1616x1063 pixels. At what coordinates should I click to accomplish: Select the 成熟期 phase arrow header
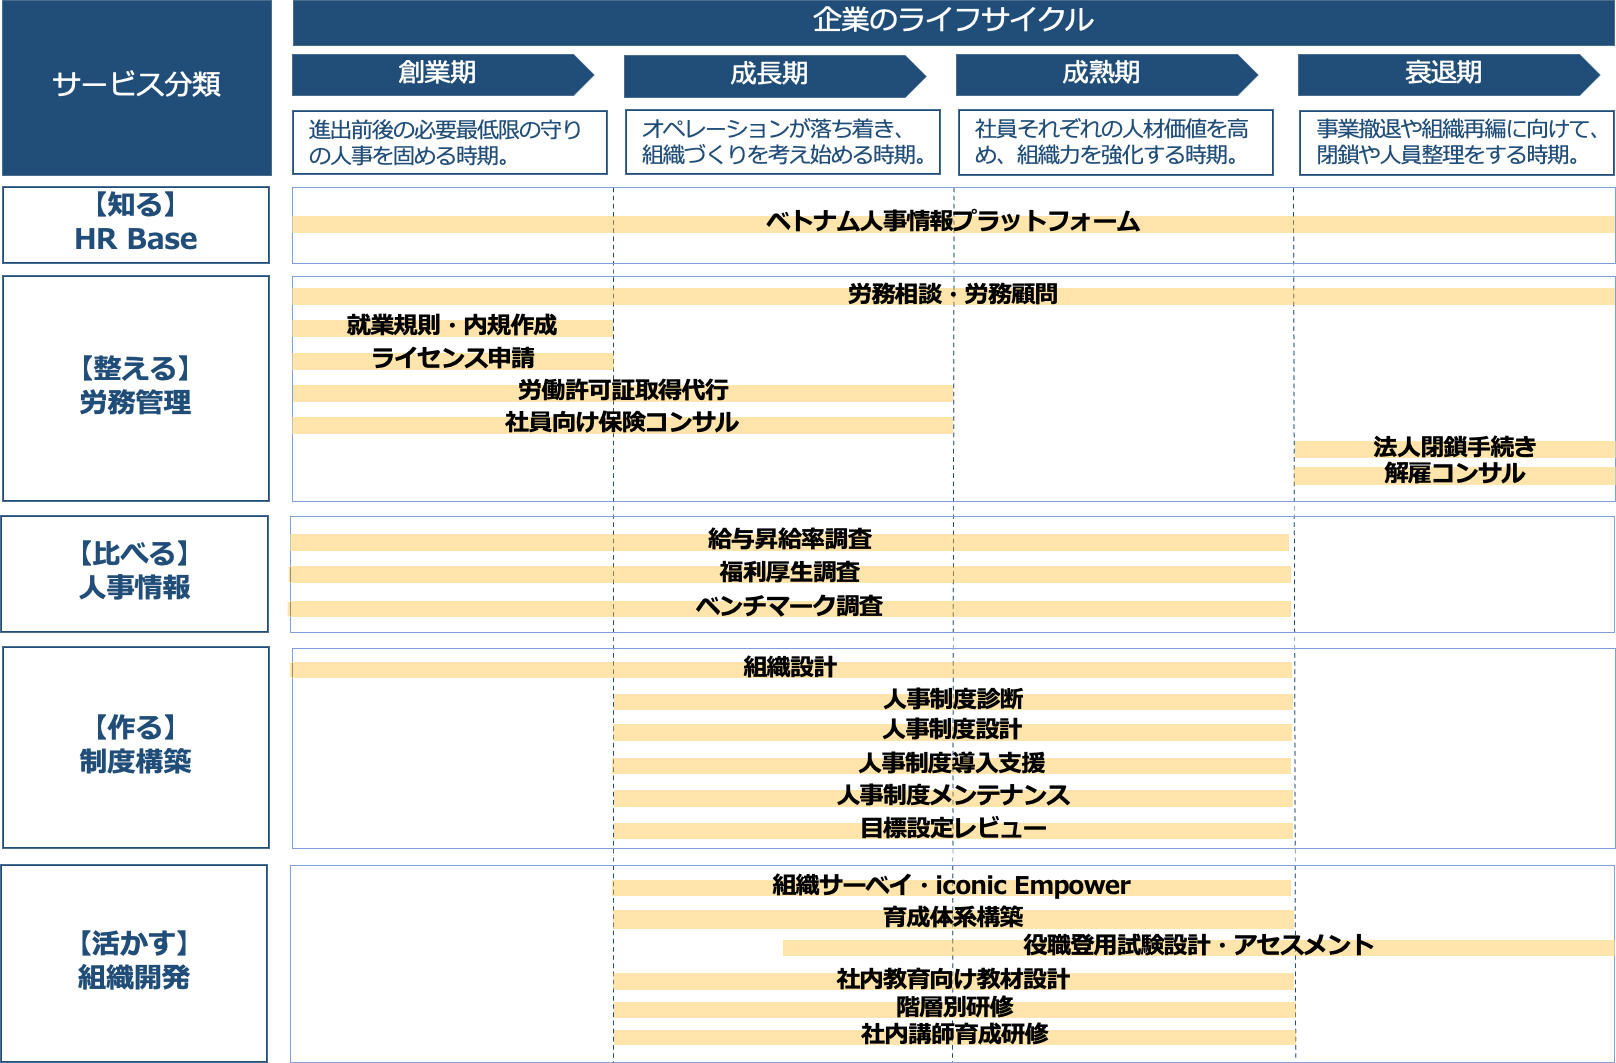click(x=1102, y=74)
